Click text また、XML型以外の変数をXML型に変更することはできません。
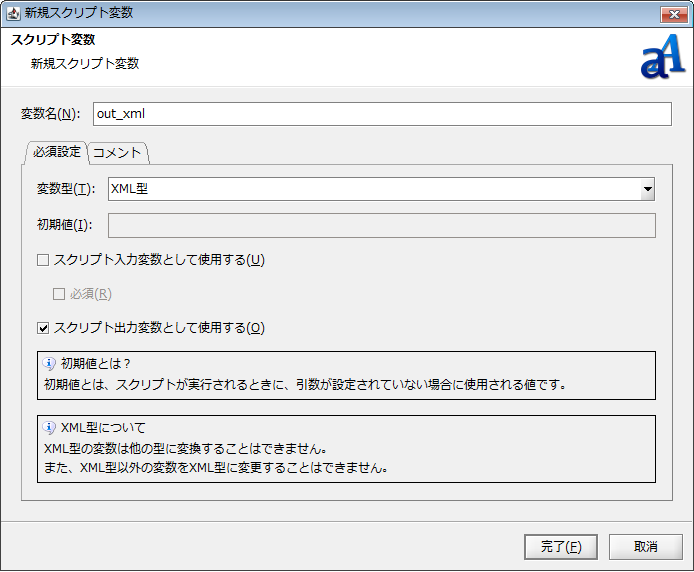This screenshot has height=572, width=694. pos(216,468)
